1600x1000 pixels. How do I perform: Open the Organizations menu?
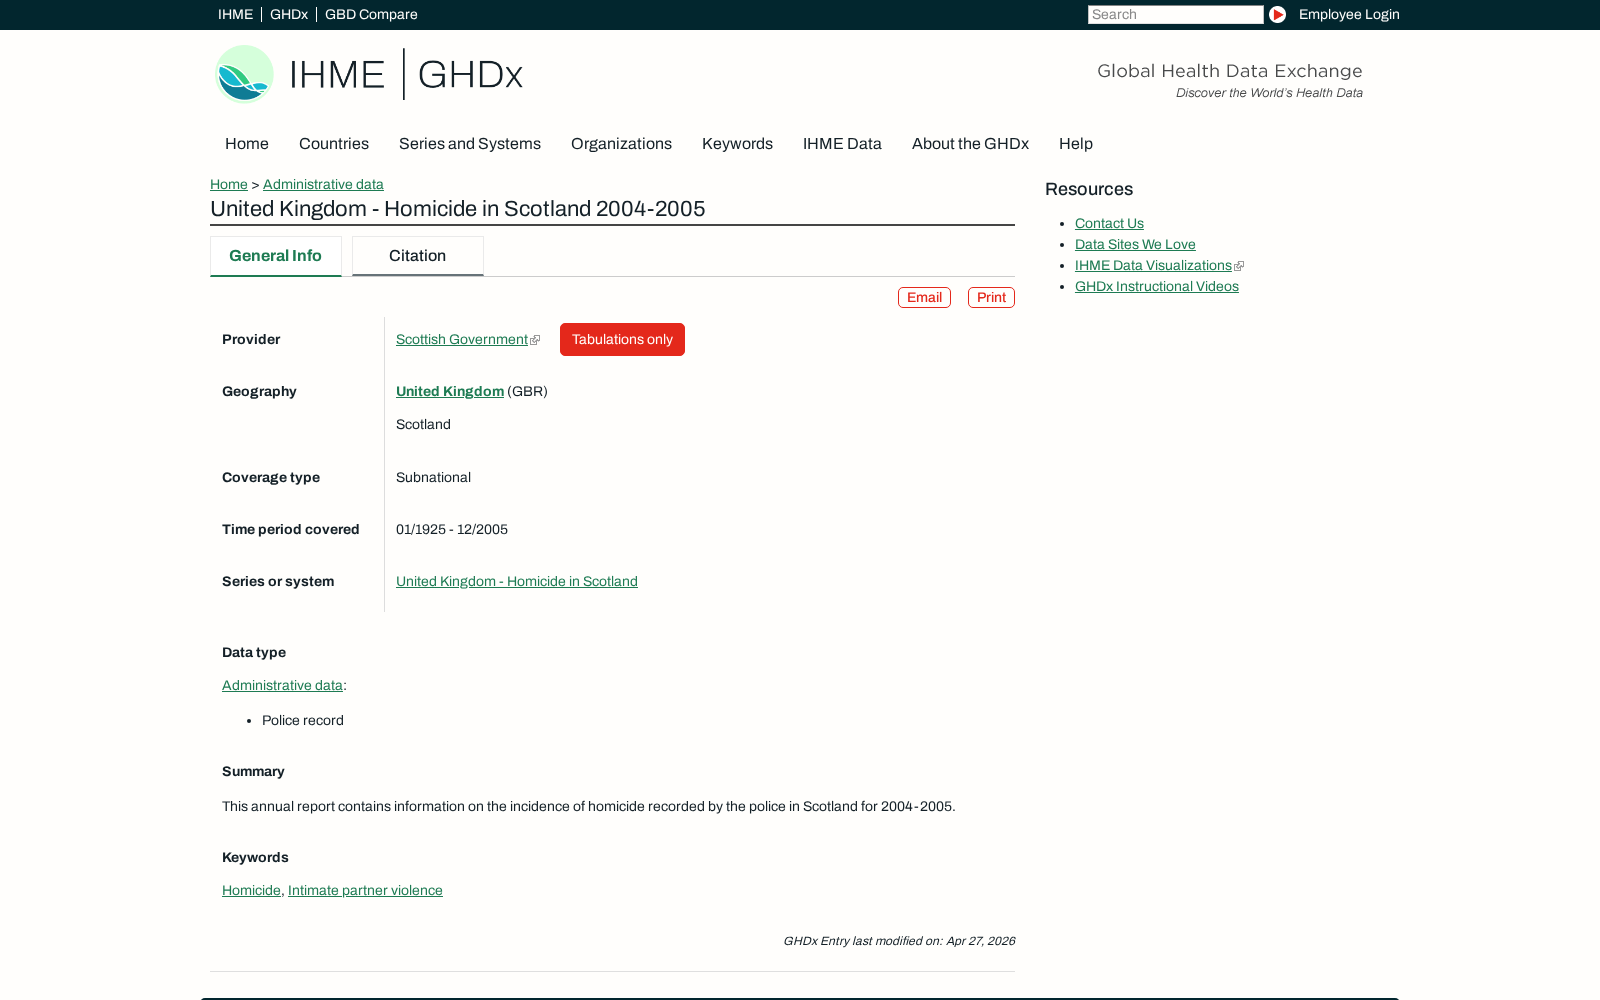click(x=621, y=143)
